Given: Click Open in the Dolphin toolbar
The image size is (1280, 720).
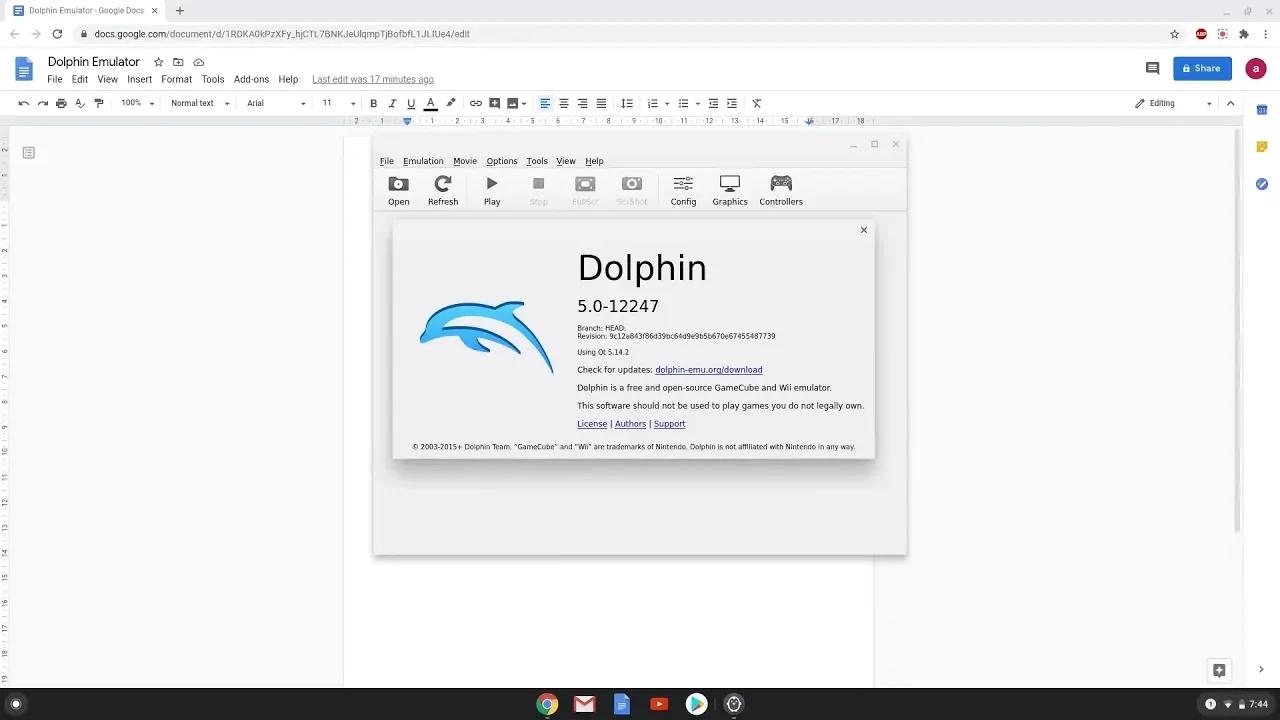Looking at the screenshot, I should (399, 190).
